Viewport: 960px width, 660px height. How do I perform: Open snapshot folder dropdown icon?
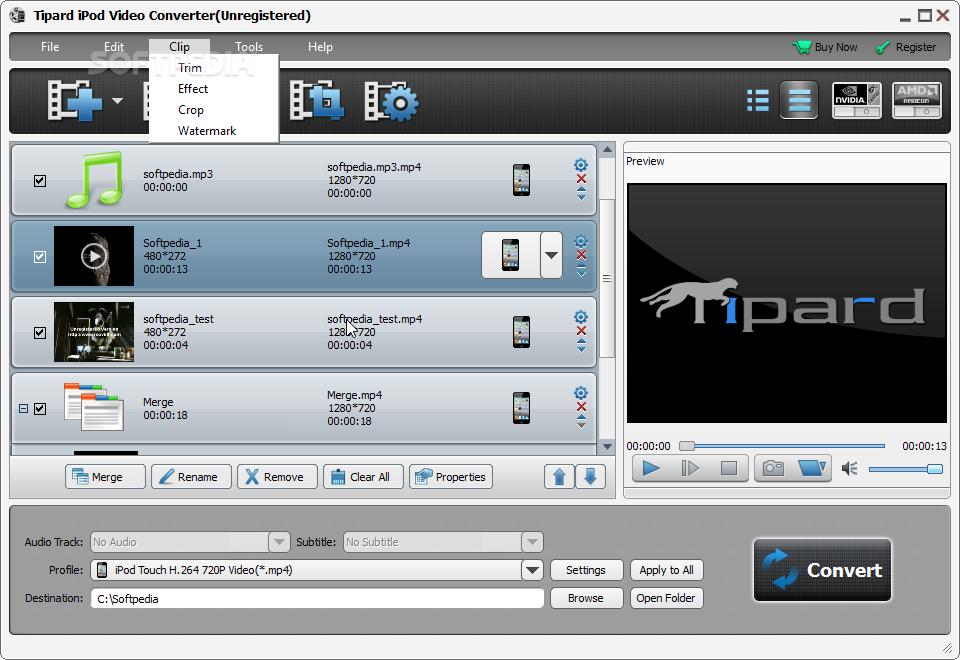tap(812, 468)
